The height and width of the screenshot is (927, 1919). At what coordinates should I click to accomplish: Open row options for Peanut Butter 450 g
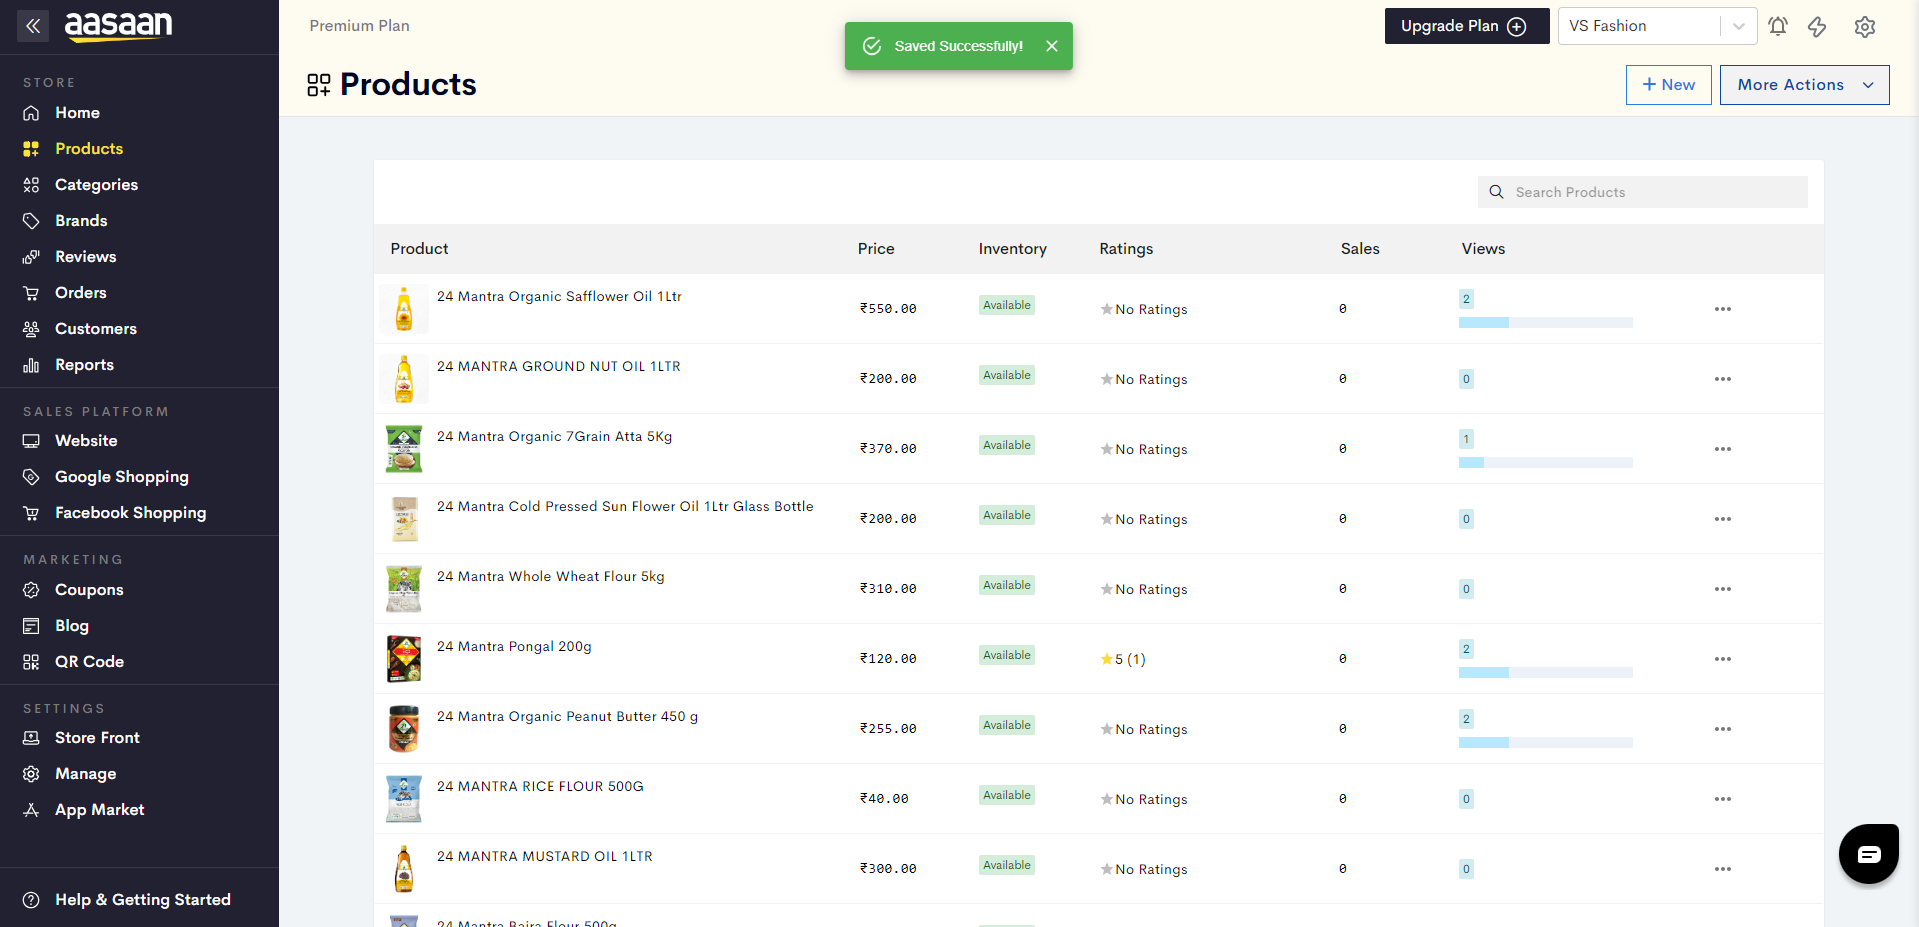[1722, 729]
